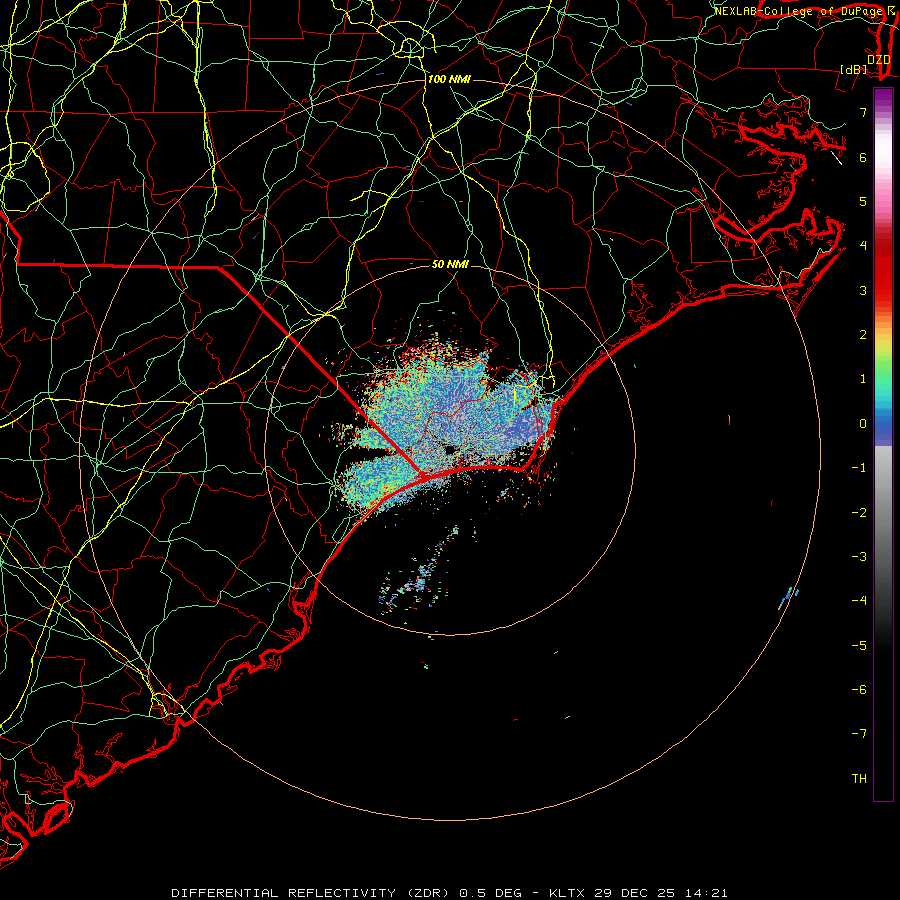The height and width of the screenshot is (900, 900).
Task: Click the -2 value on the color scale
Action: pos(859,513)
